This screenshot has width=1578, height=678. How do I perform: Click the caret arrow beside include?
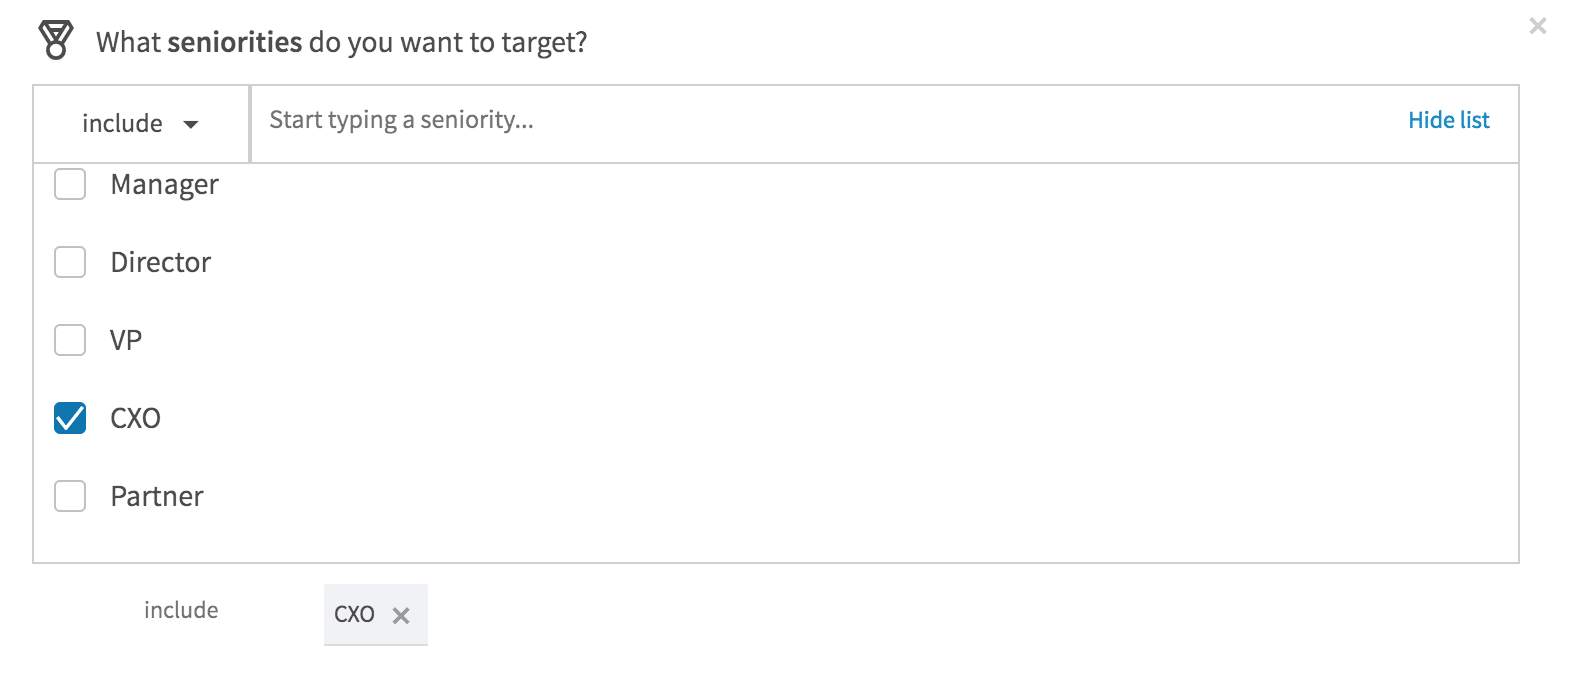(x=191, y=125)
